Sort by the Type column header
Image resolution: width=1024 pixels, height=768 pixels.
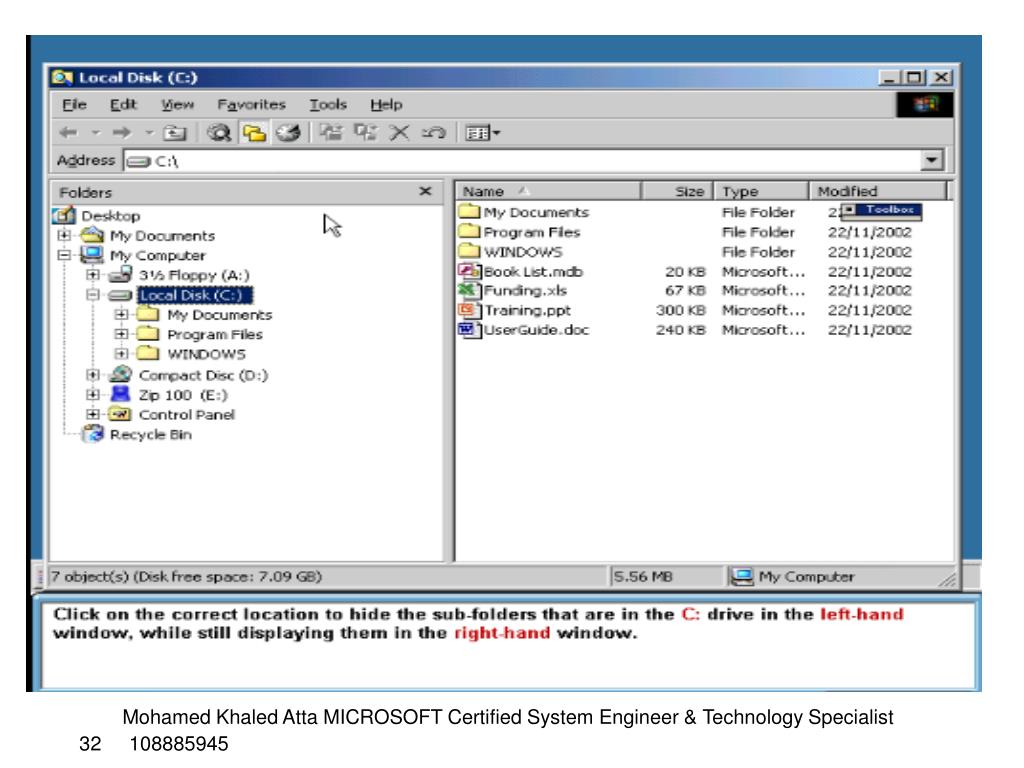point(761,191)
